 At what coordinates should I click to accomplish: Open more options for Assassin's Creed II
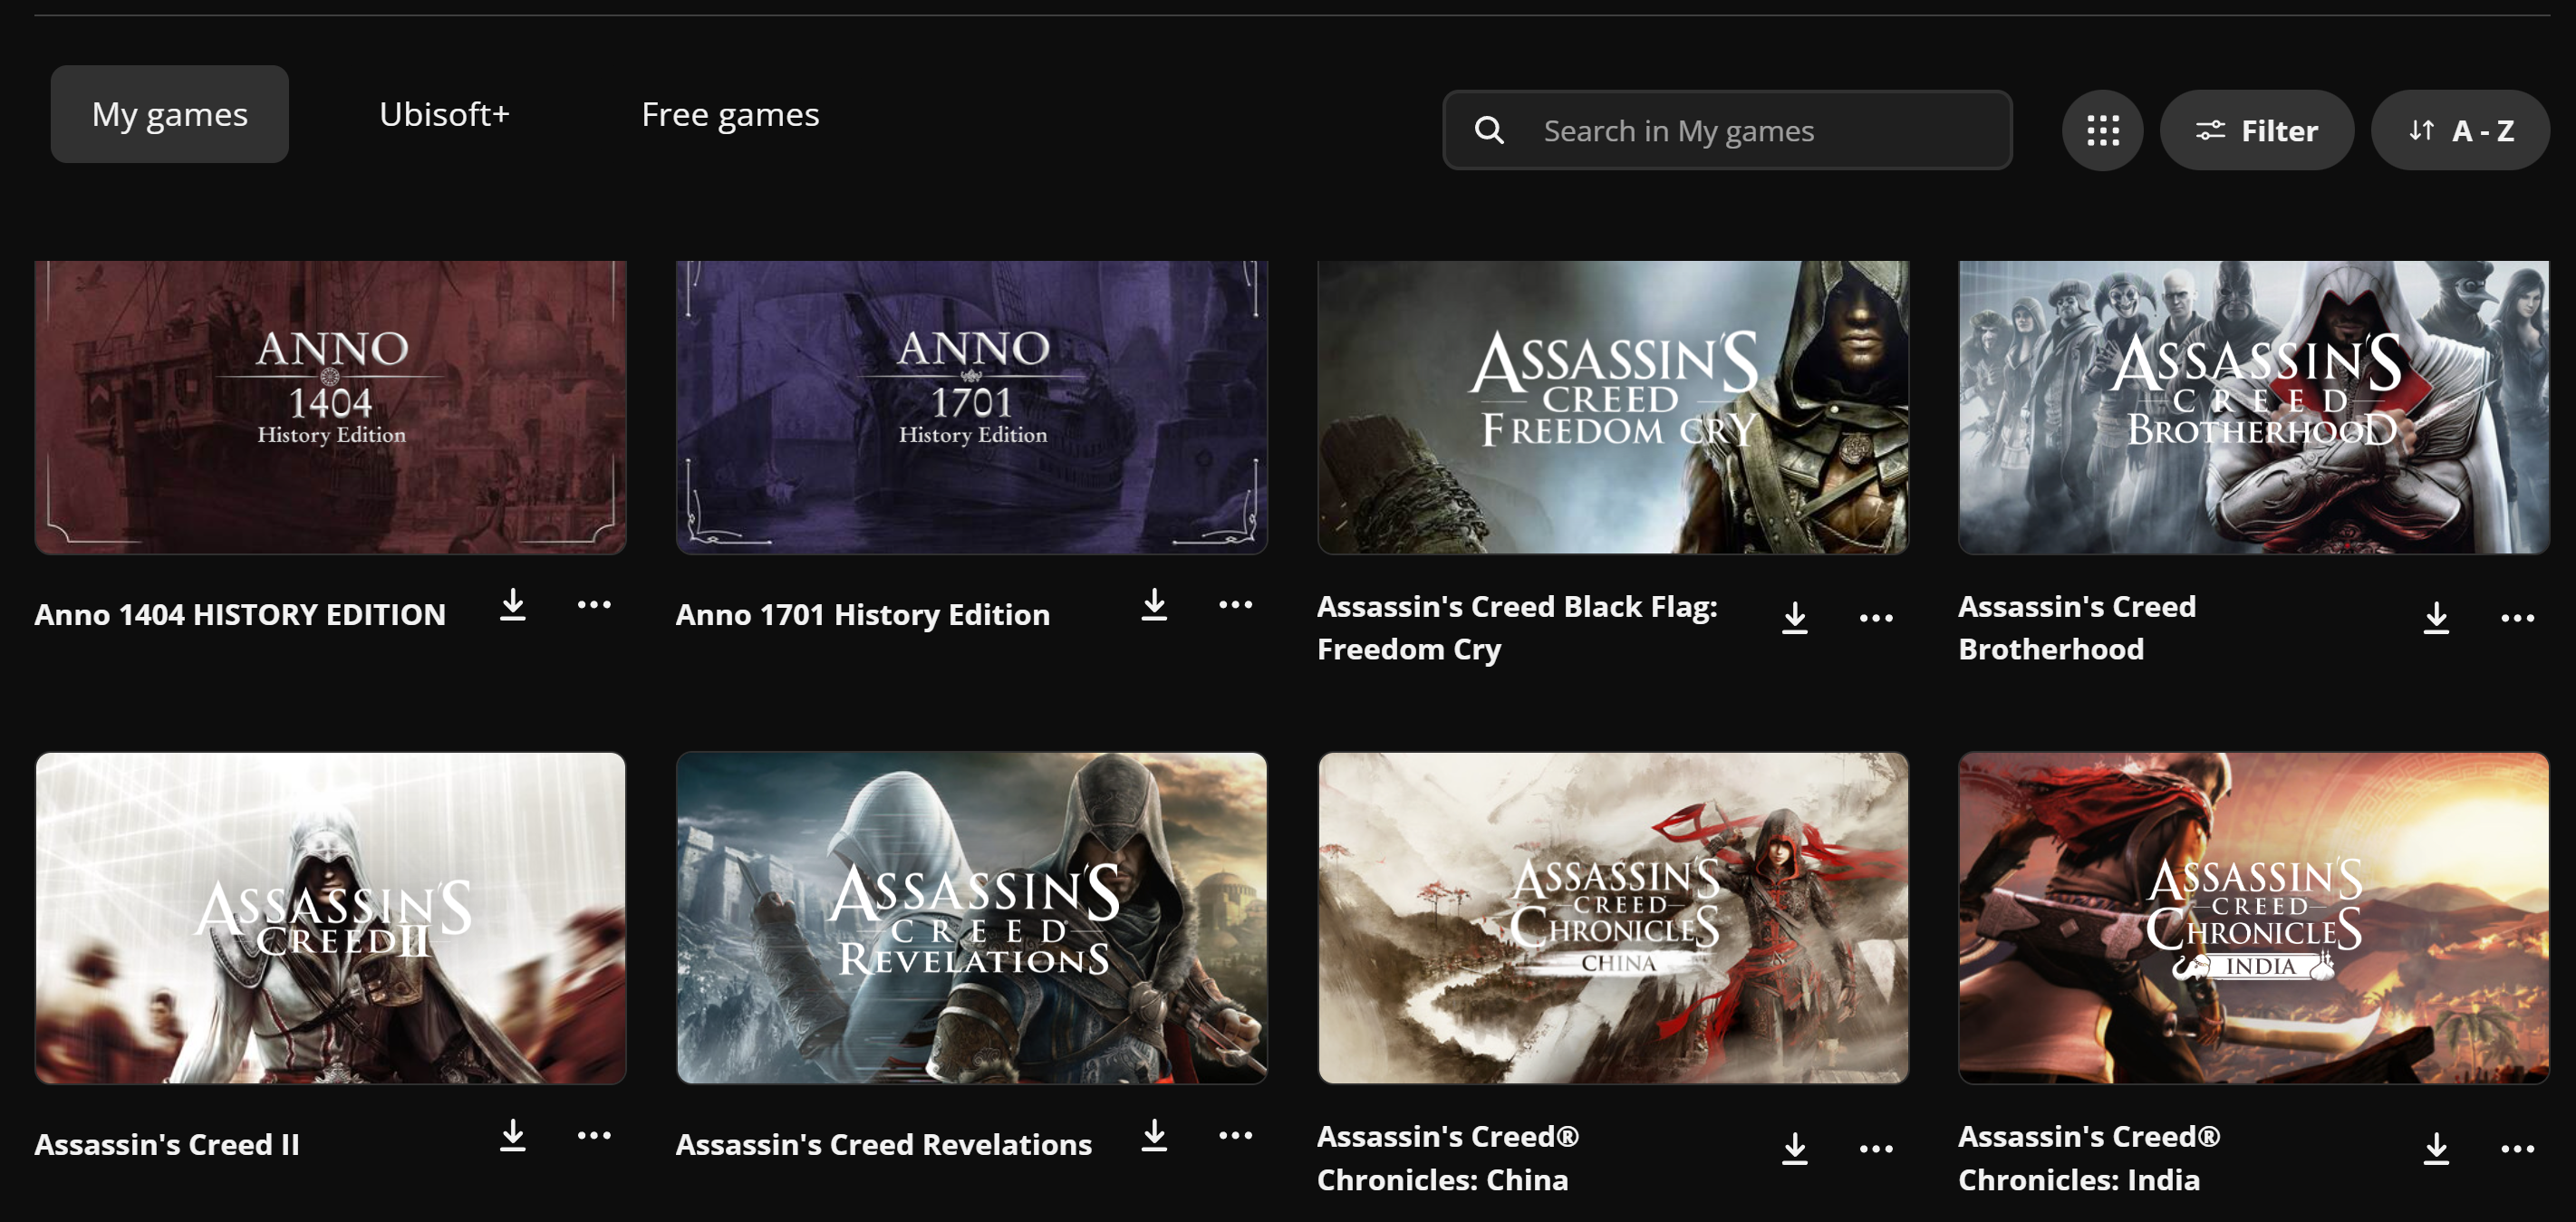[x=594, y=1136]
